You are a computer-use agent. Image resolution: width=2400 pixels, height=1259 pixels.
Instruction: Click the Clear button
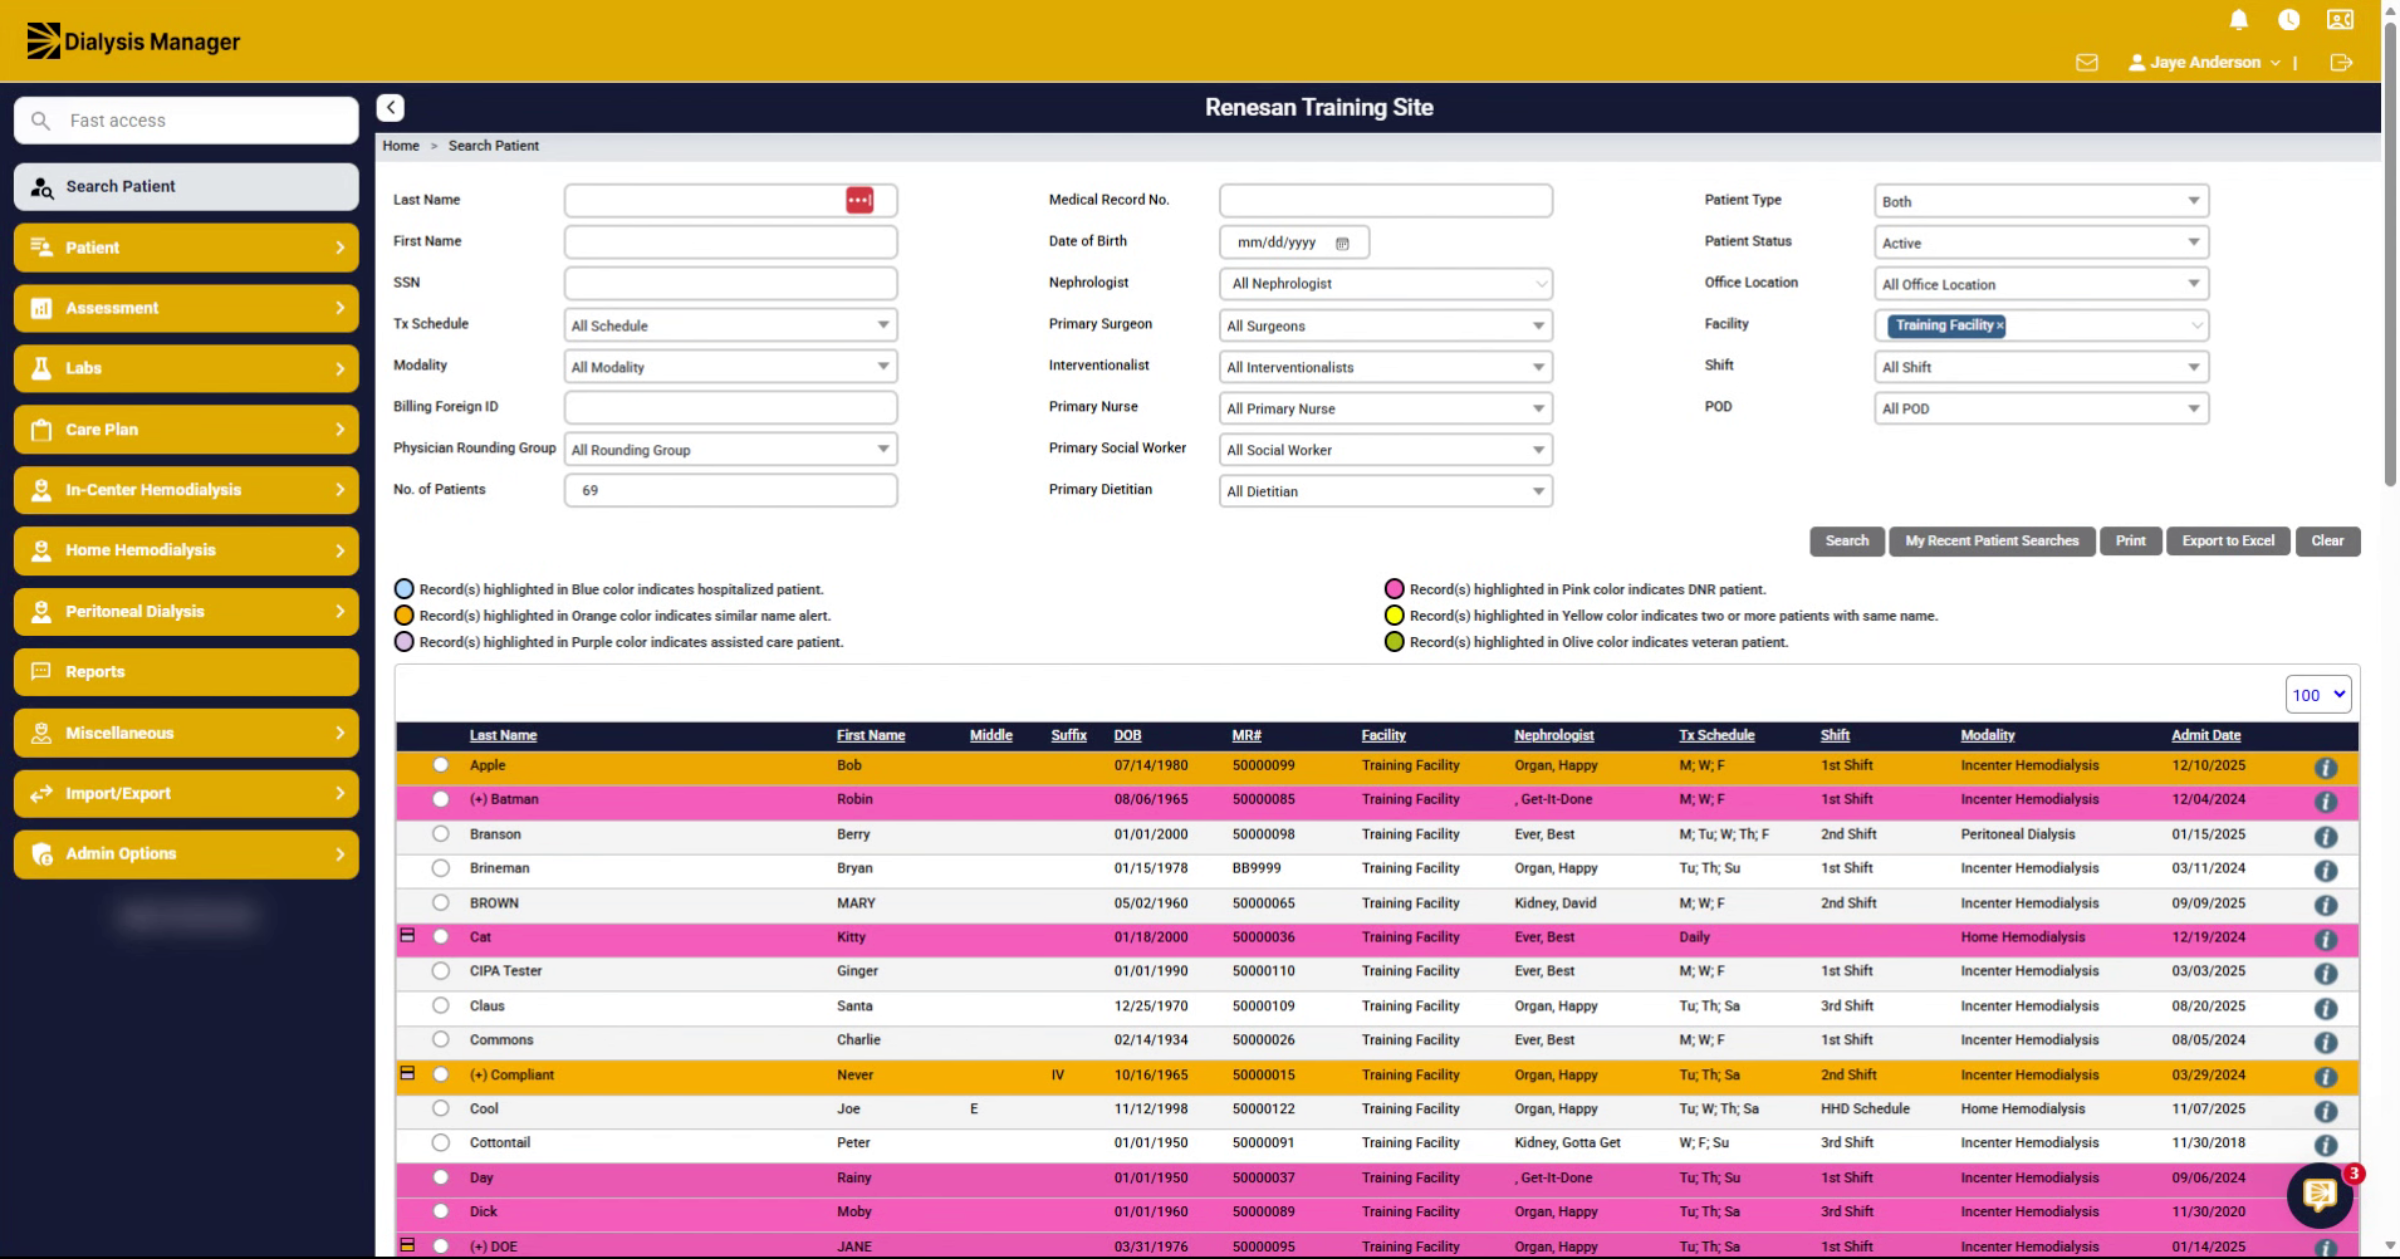coord(2327,541)
